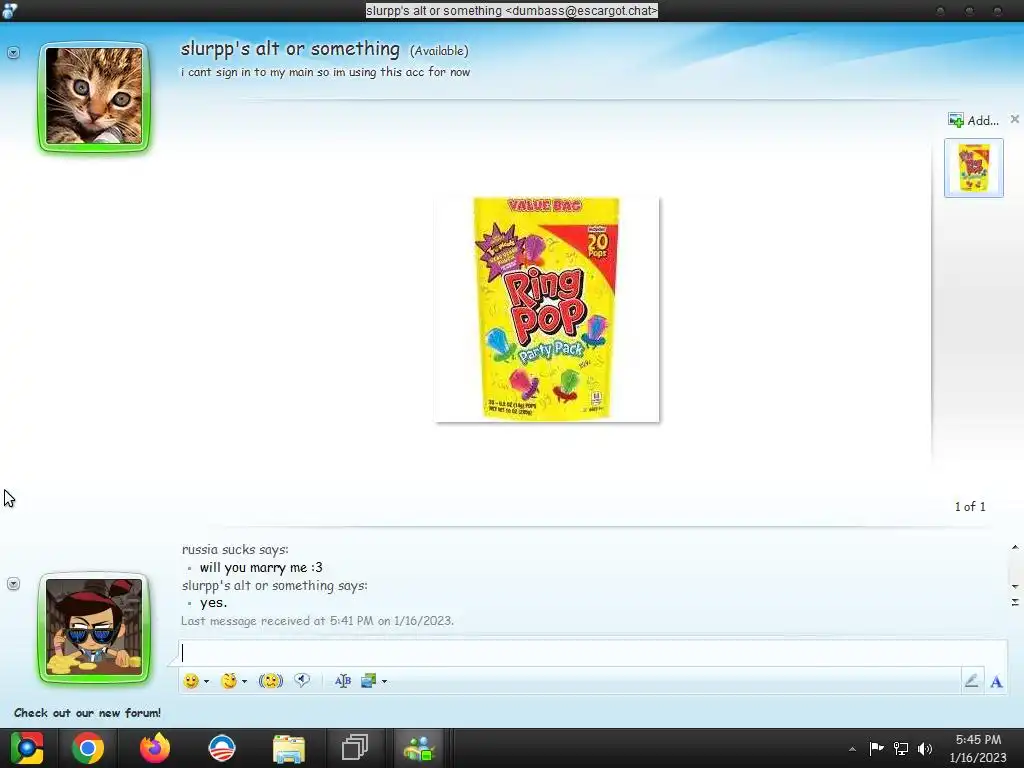The height and width of the screenshot is (768, 1024).
Task: Open the emoticon dropdown arrow
Action: click(x=206, y=681)
